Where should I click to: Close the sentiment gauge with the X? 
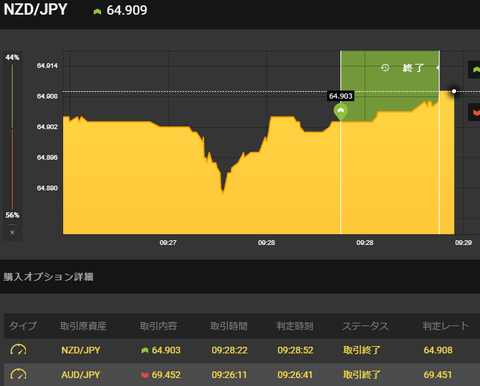pos(12,232)
